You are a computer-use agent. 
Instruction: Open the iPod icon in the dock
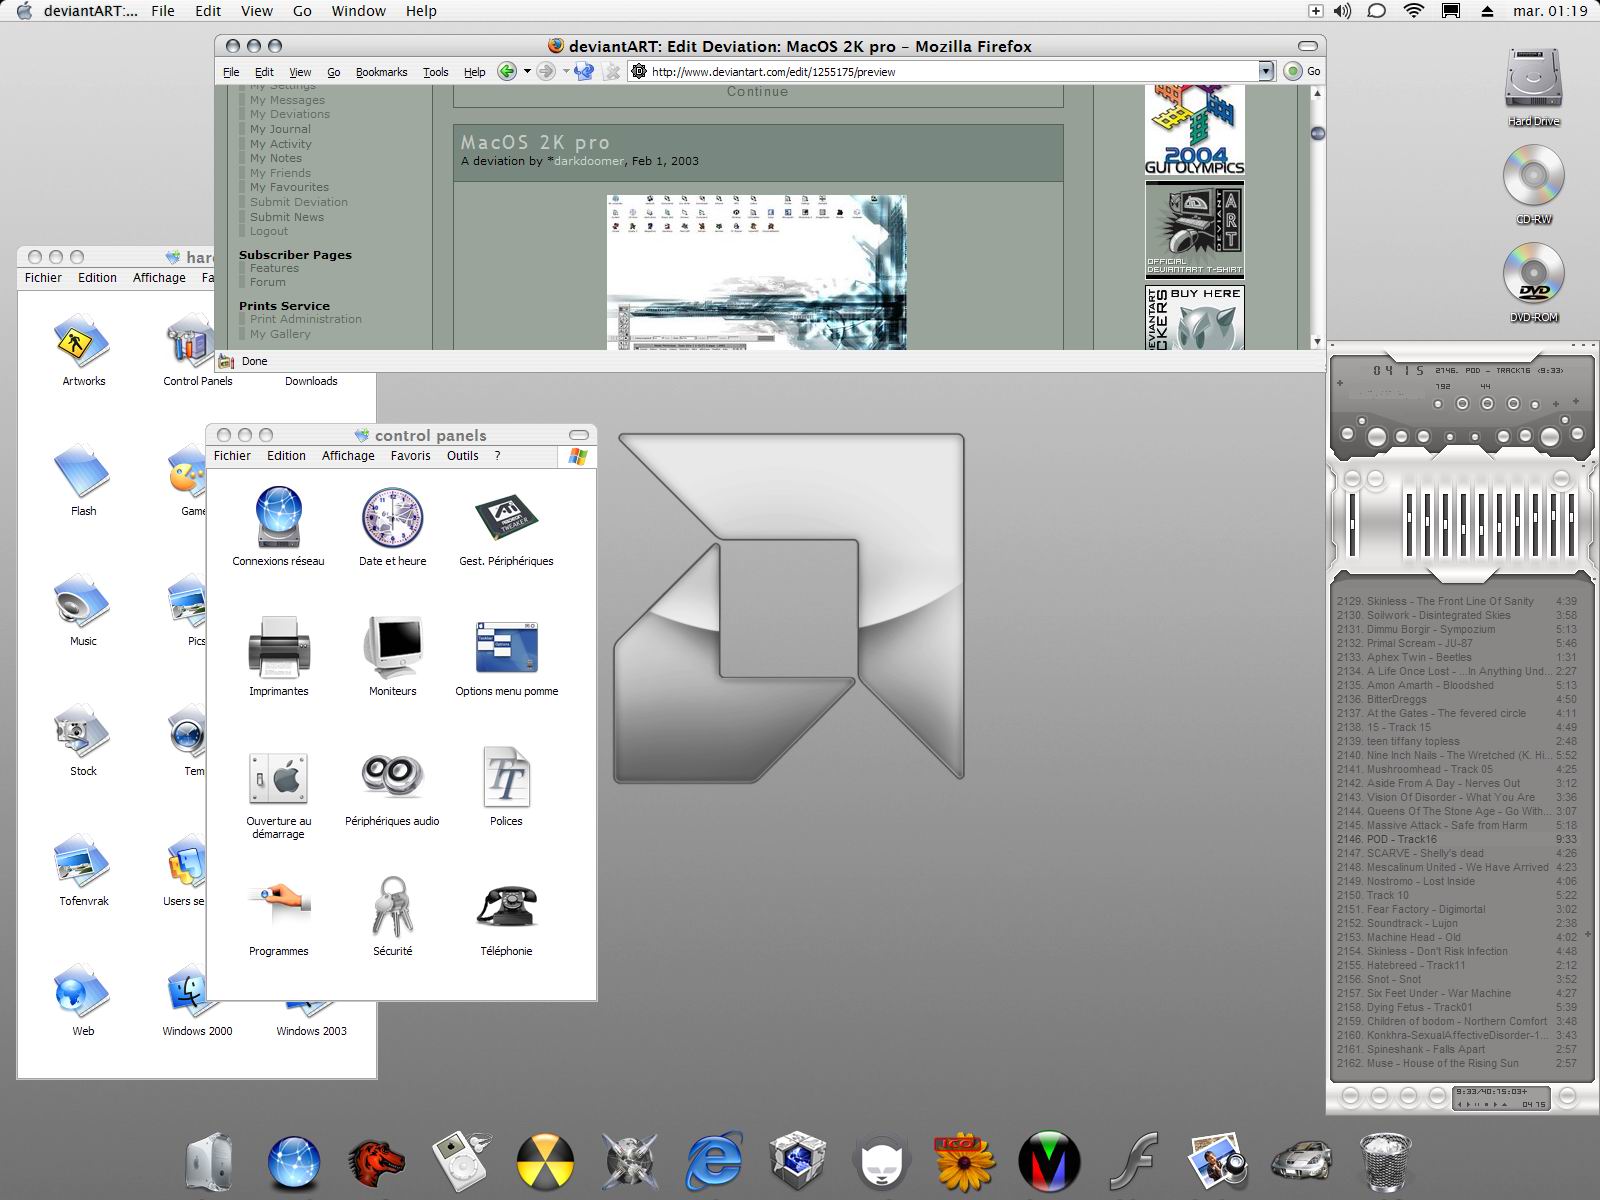[461, 1160]
